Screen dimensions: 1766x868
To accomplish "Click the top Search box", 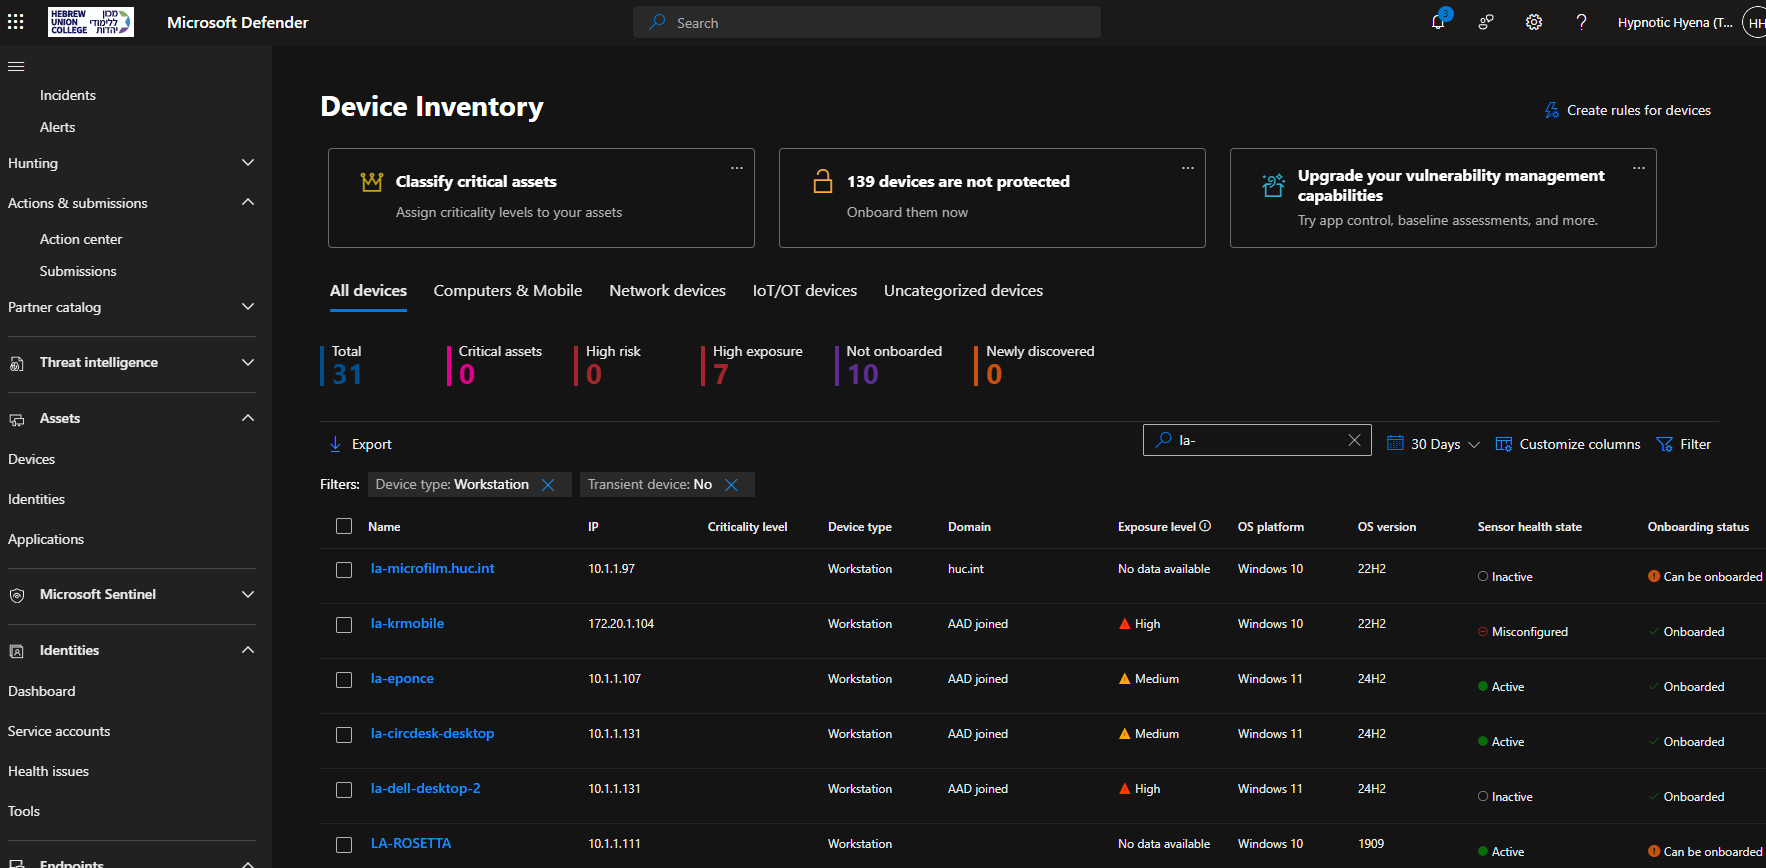I will click(x=866, y=22).
